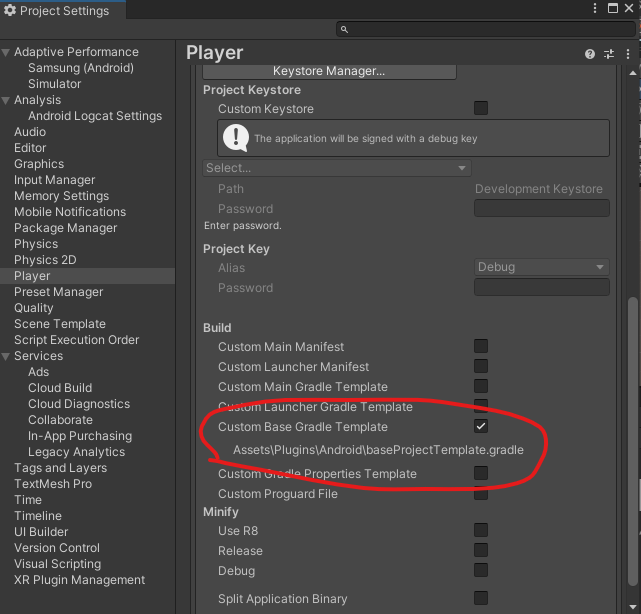Enable Custom Main Manifest checkbox
Screen dimensions: 641x614
(481, 346)
